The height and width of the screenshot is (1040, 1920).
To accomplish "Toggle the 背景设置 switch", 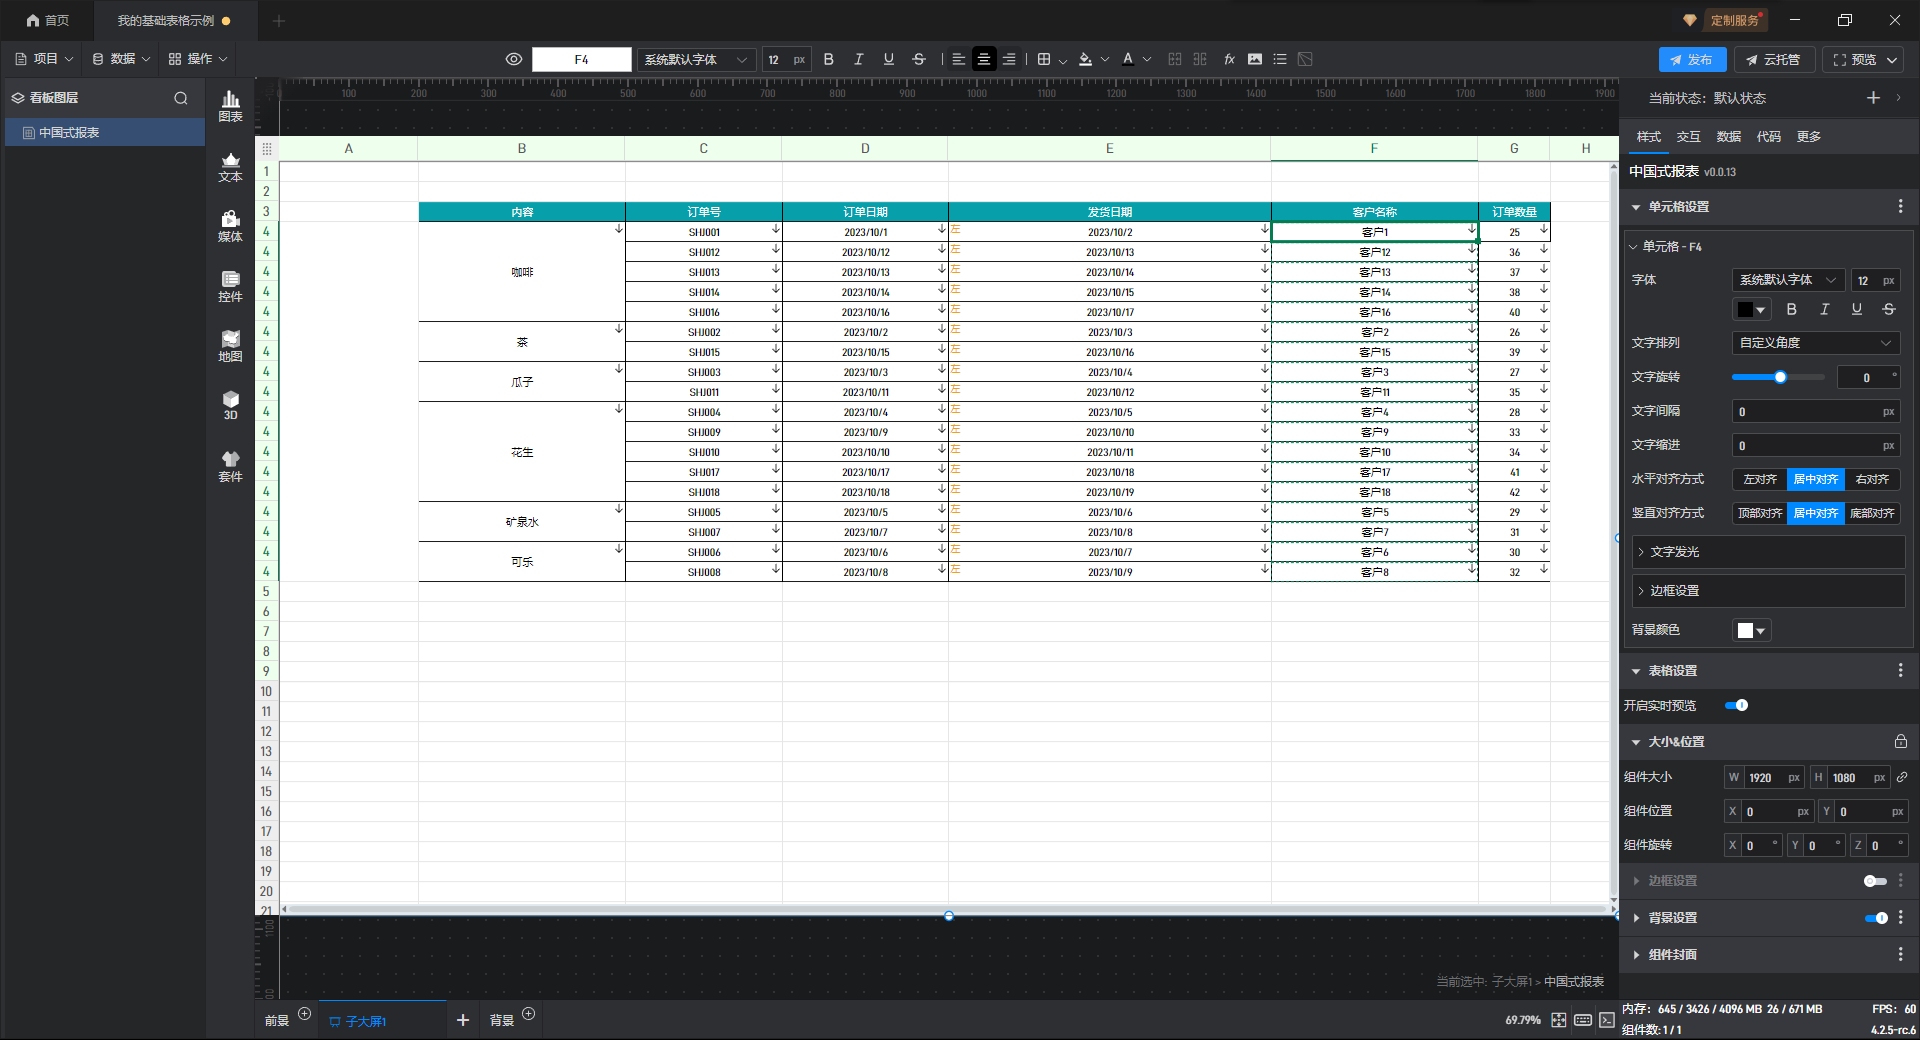I will [1876, 918].
